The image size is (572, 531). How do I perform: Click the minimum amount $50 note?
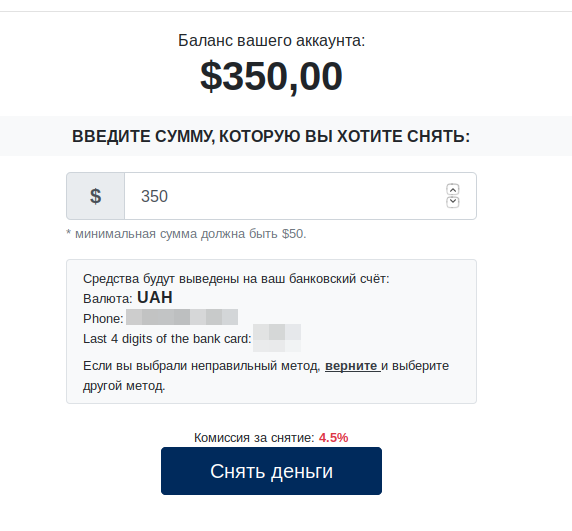[186, 234]
